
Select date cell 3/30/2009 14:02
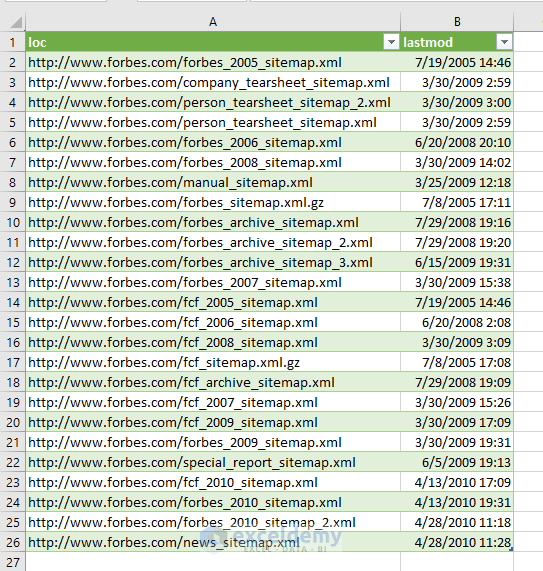coord(457,162)
